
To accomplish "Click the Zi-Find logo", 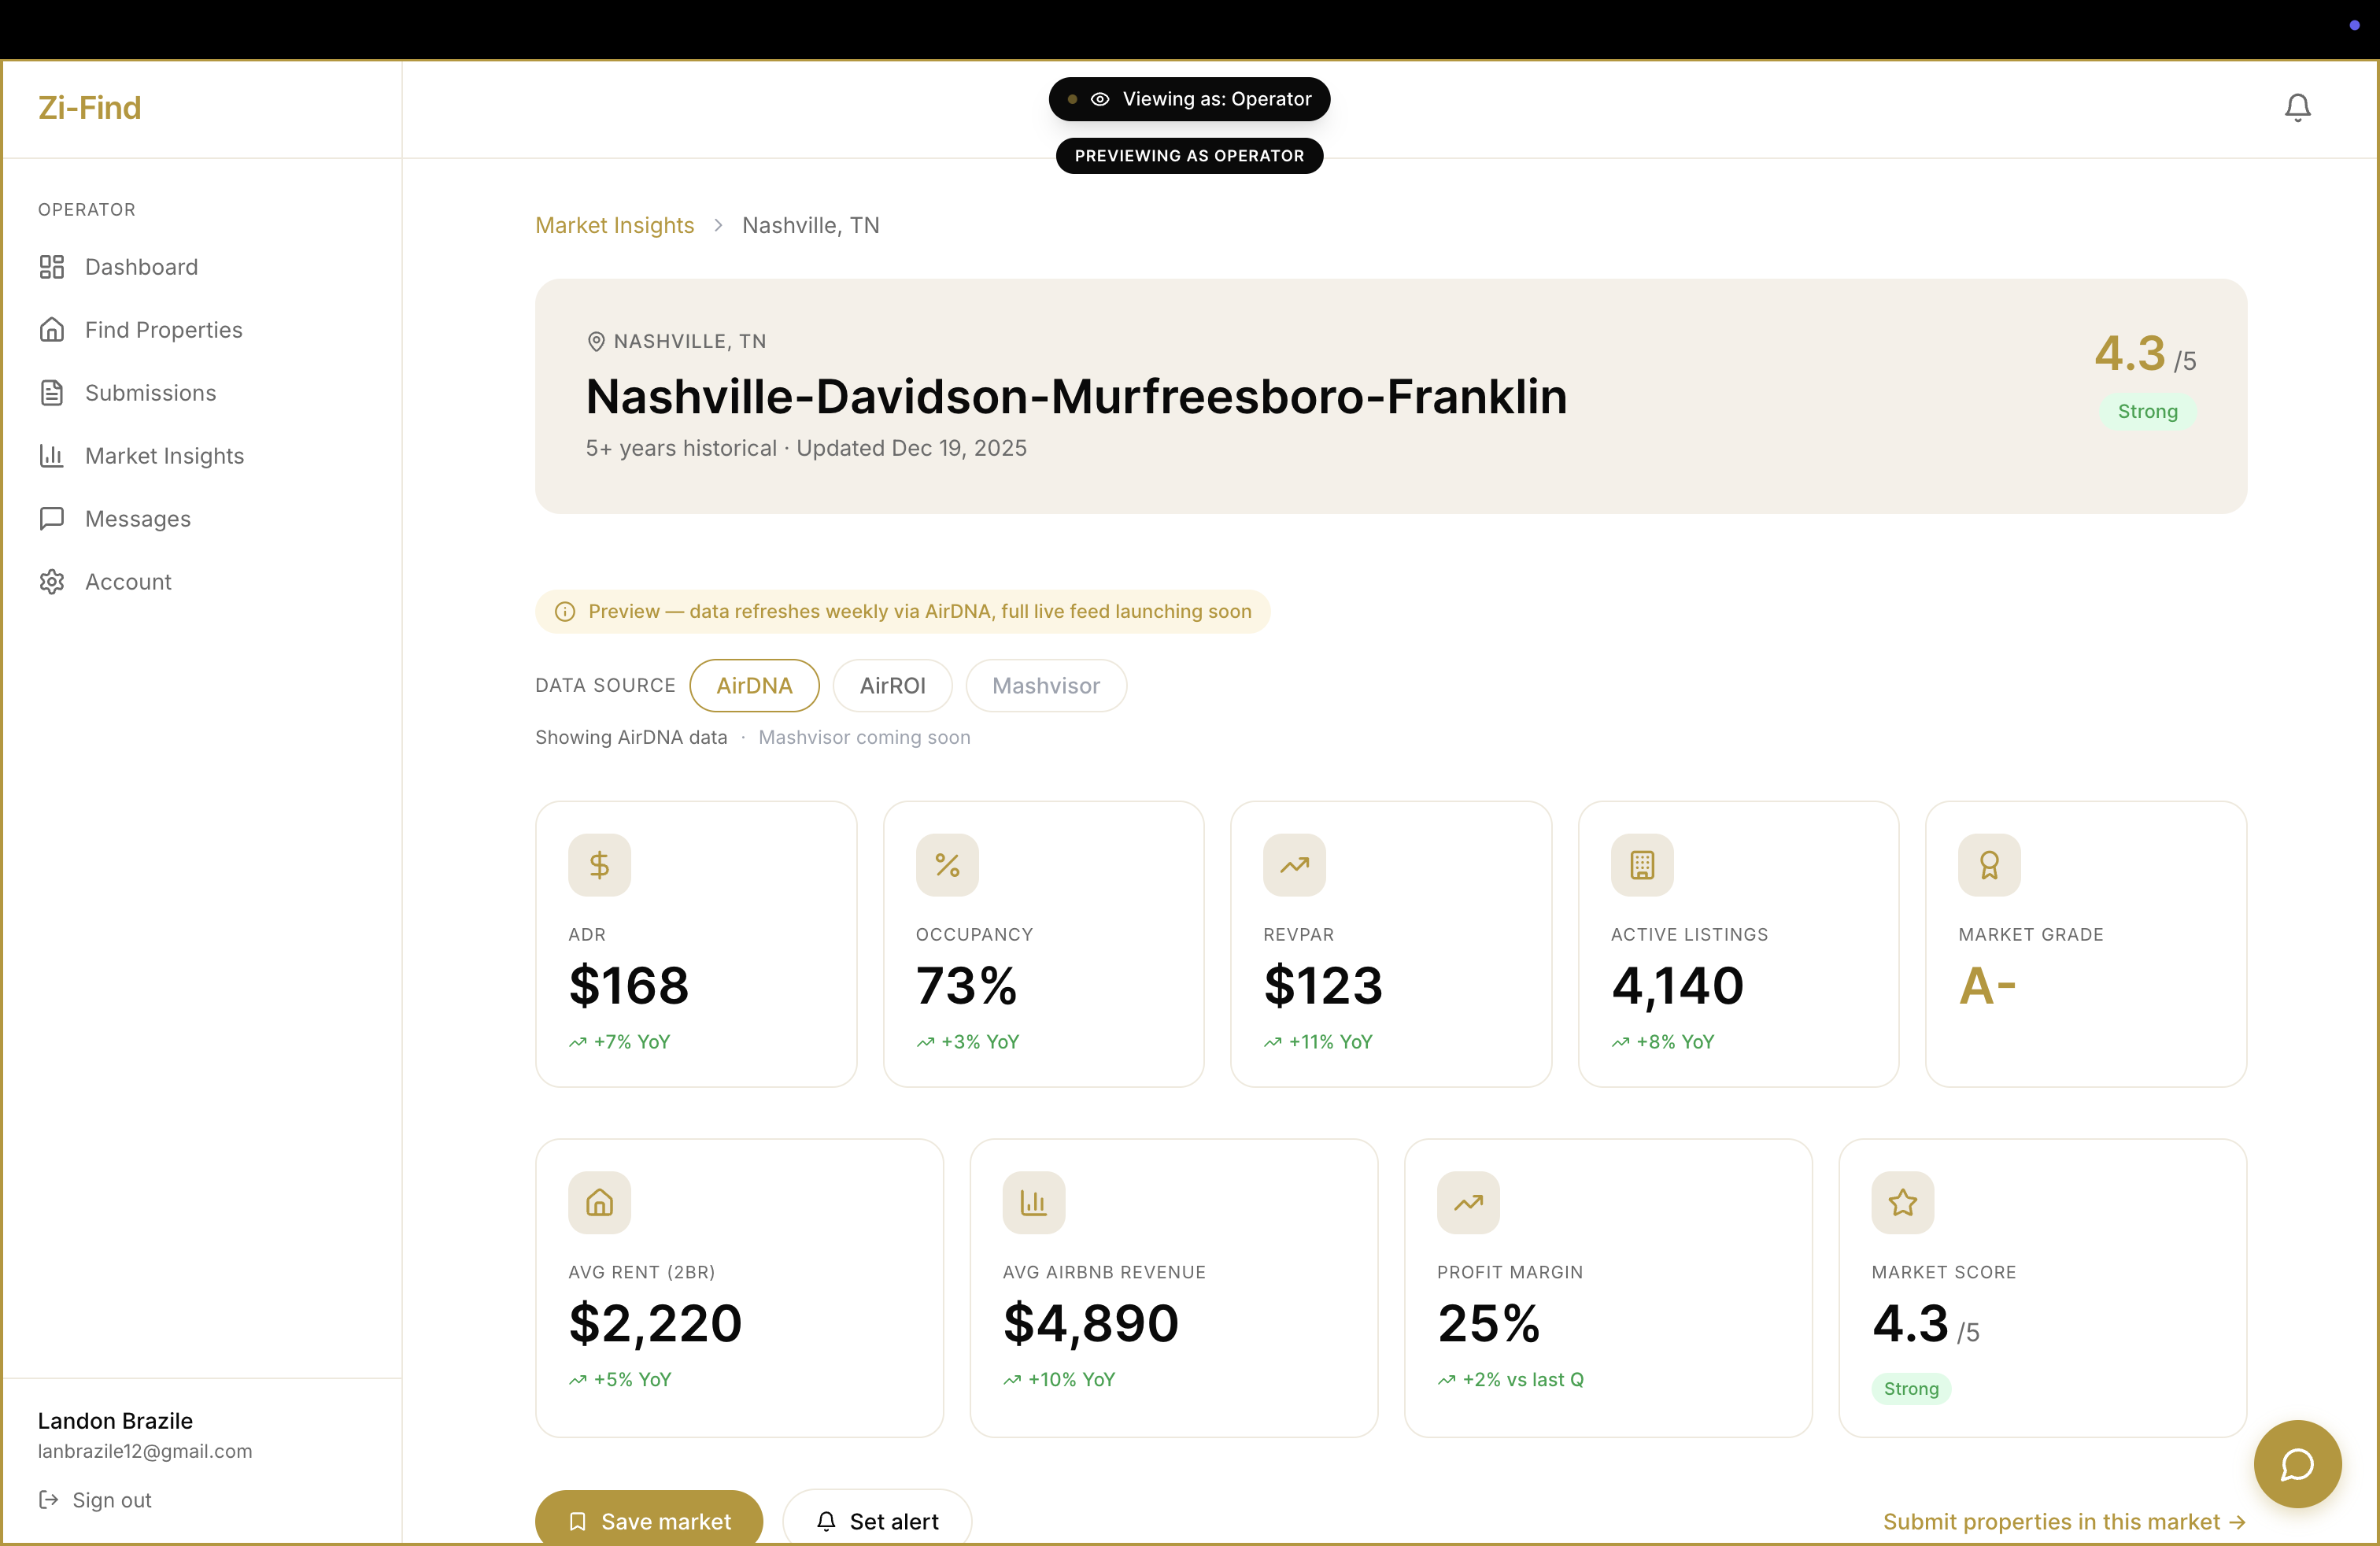I will (x=89, y=108).
